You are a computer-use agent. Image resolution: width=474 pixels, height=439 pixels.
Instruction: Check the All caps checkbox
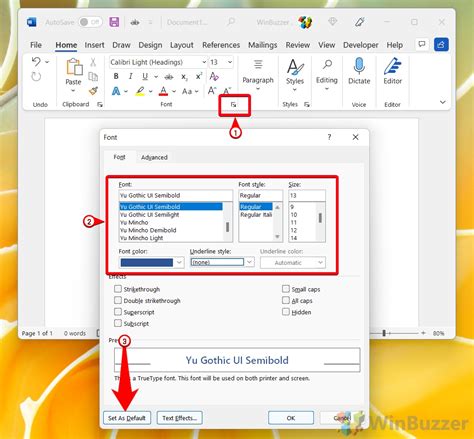(286, 300)
